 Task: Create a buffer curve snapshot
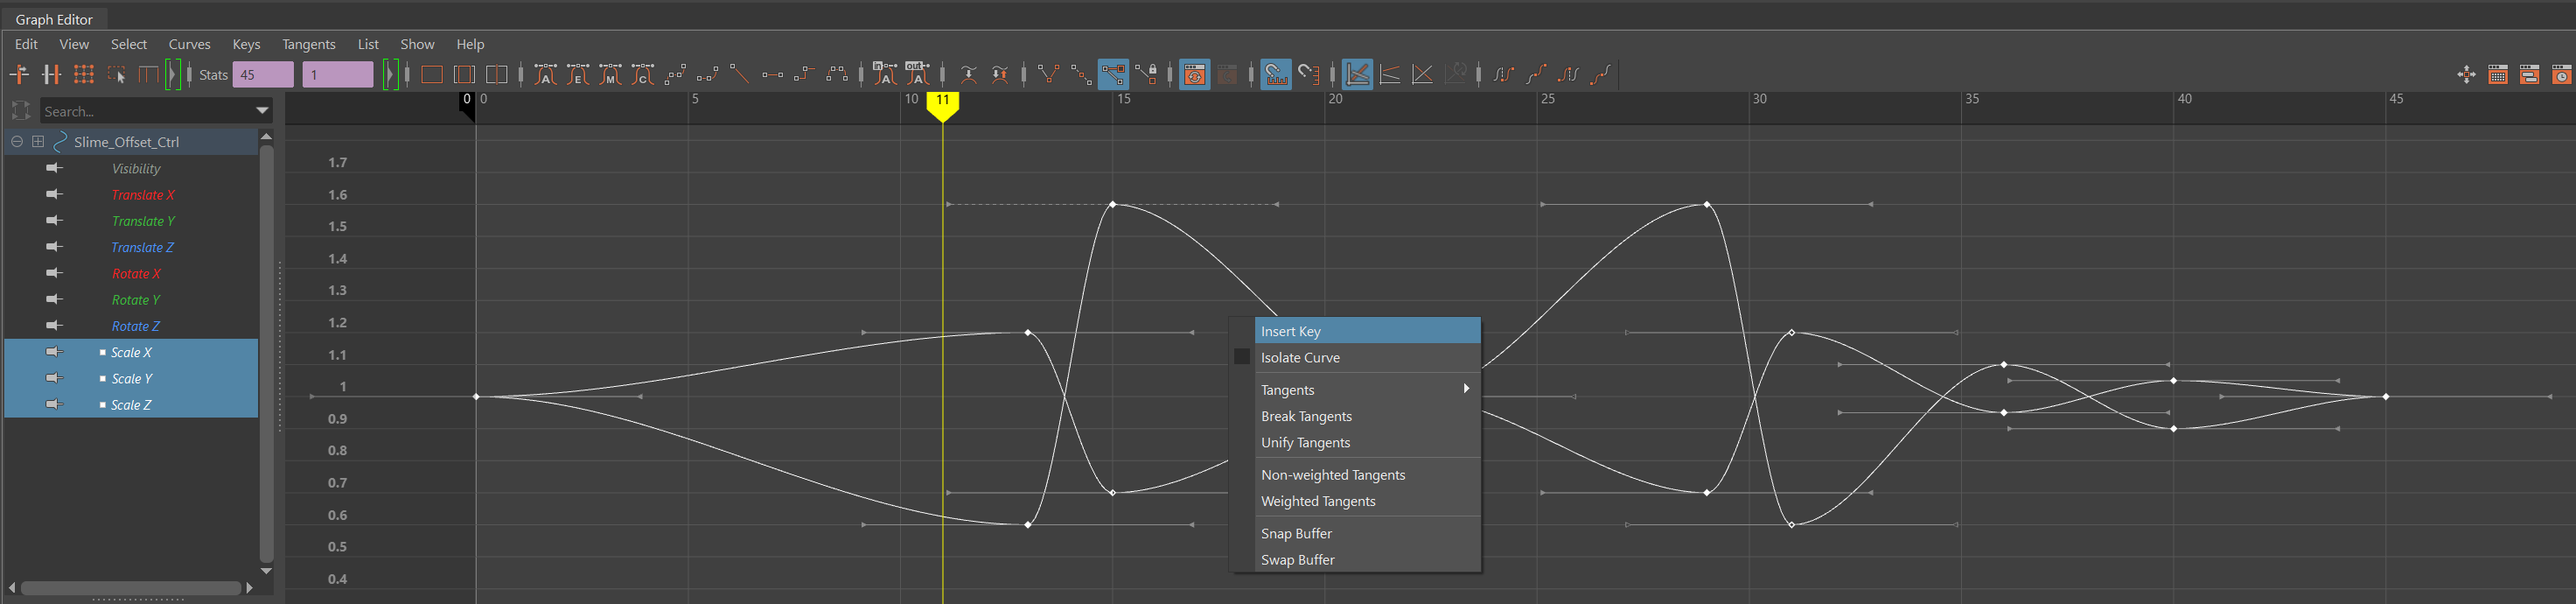point(968,74)
